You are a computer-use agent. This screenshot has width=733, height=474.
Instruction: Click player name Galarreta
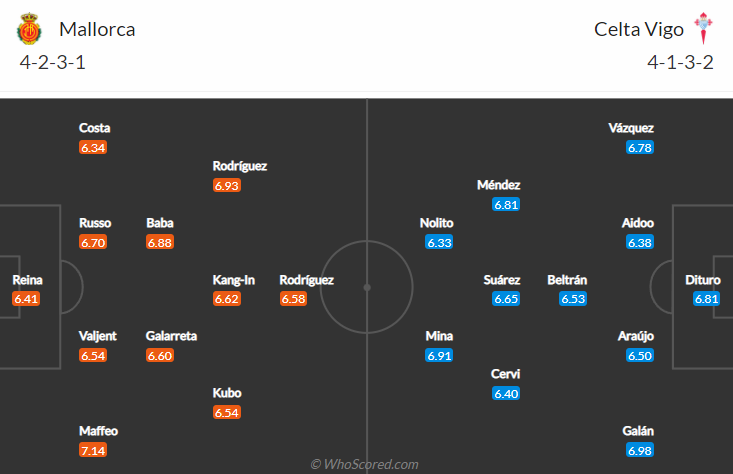coord(172,336)
